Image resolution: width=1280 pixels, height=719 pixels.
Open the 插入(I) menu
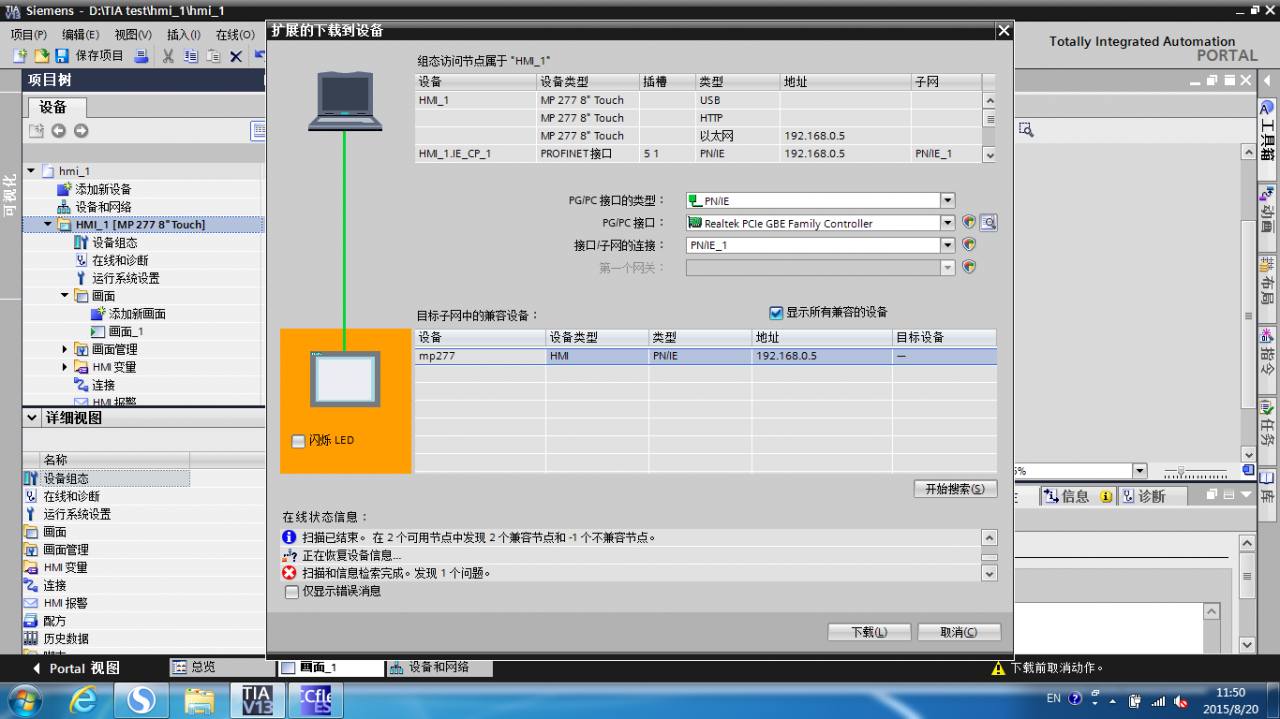tap(184, 34)
